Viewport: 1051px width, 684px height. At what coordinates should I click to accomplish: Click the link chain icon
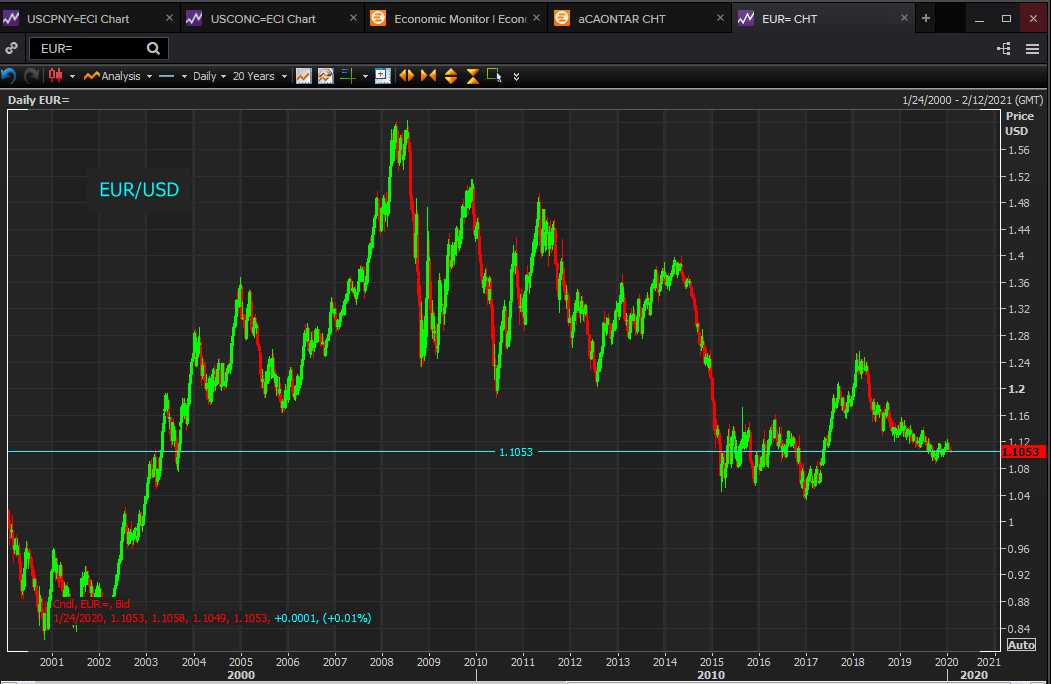click(11, 48)
